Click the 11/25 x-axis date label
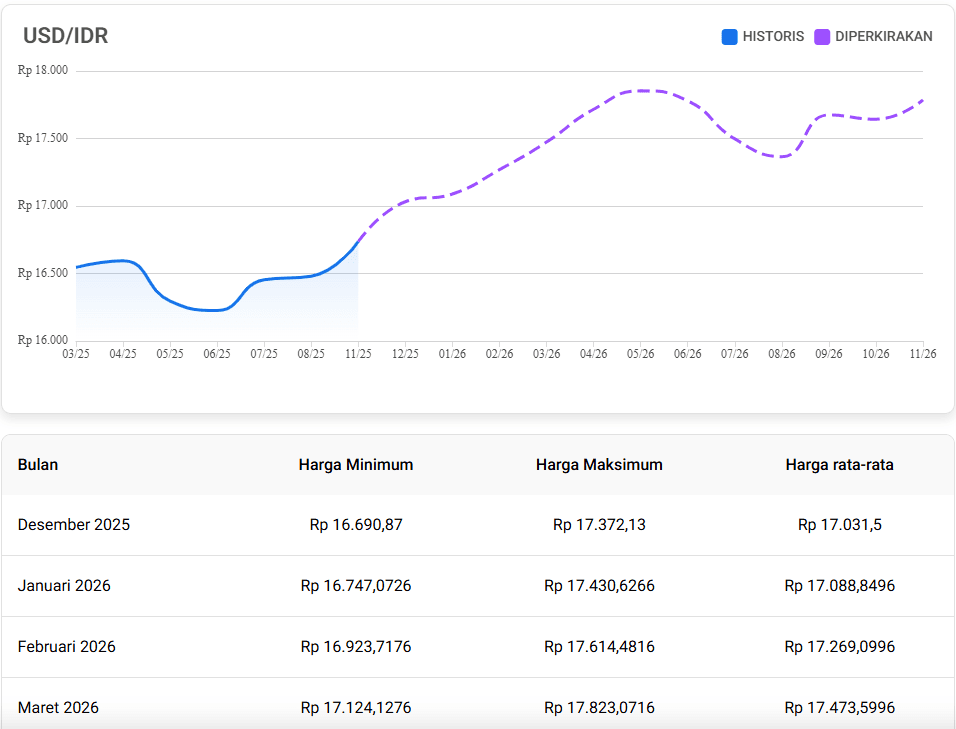 point(358,354)
